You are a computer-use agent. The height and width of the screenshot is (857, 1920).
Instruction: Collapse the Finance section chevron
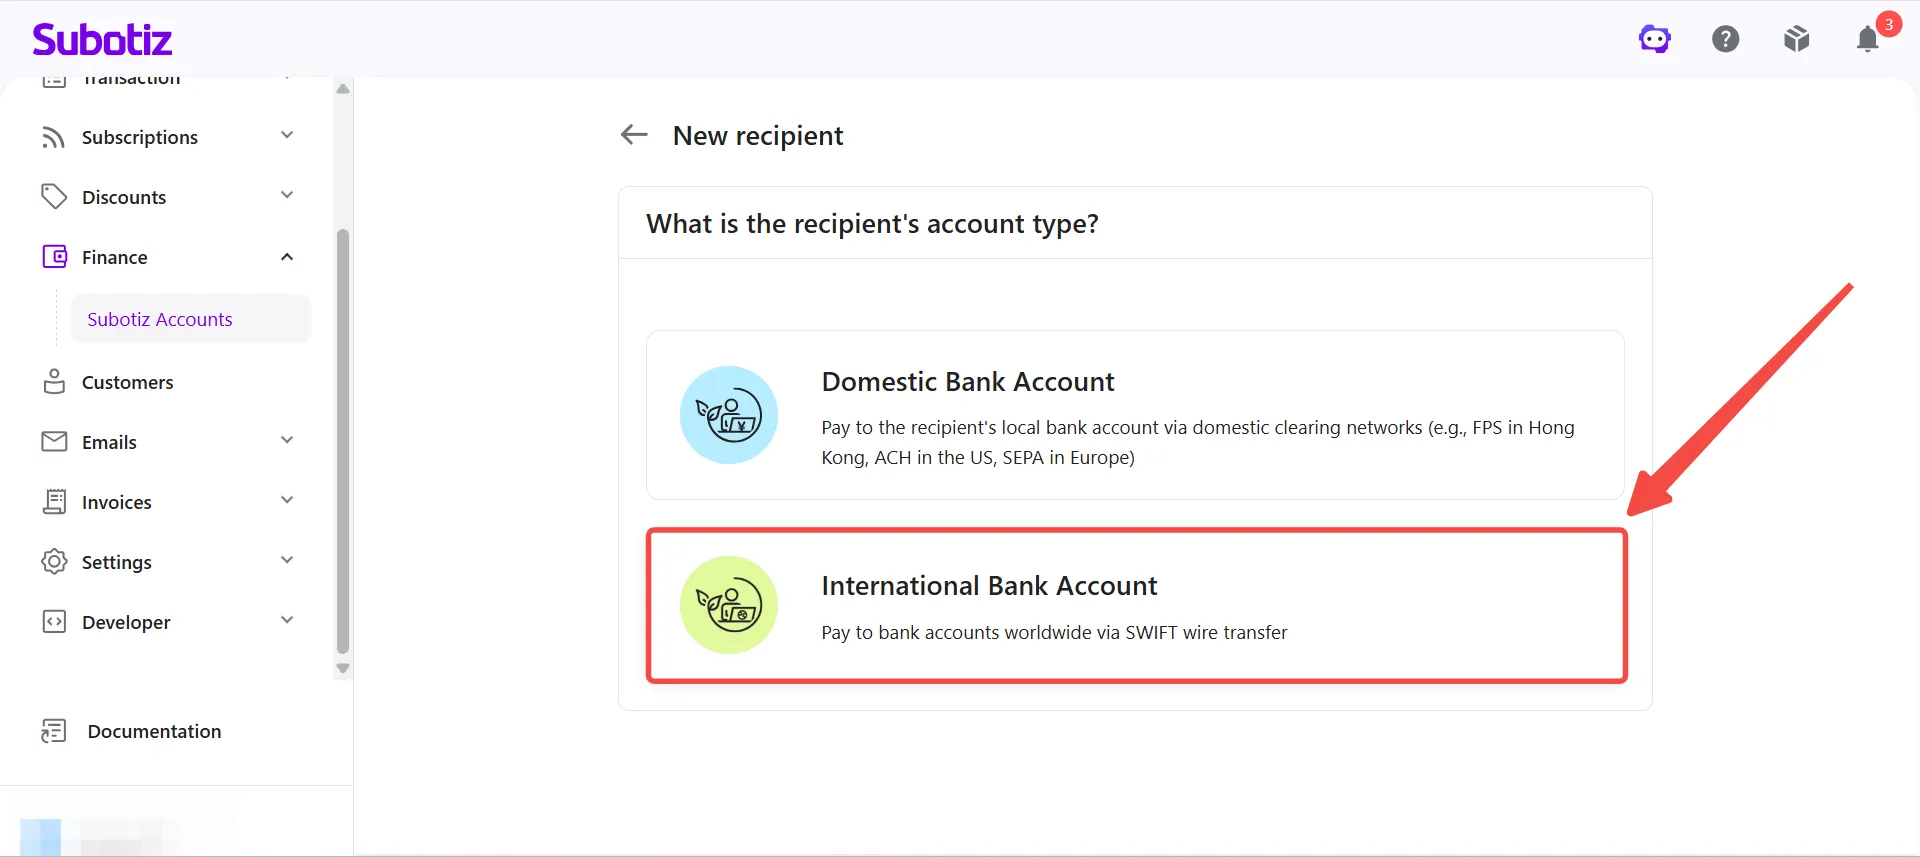[x=287, y=257]
